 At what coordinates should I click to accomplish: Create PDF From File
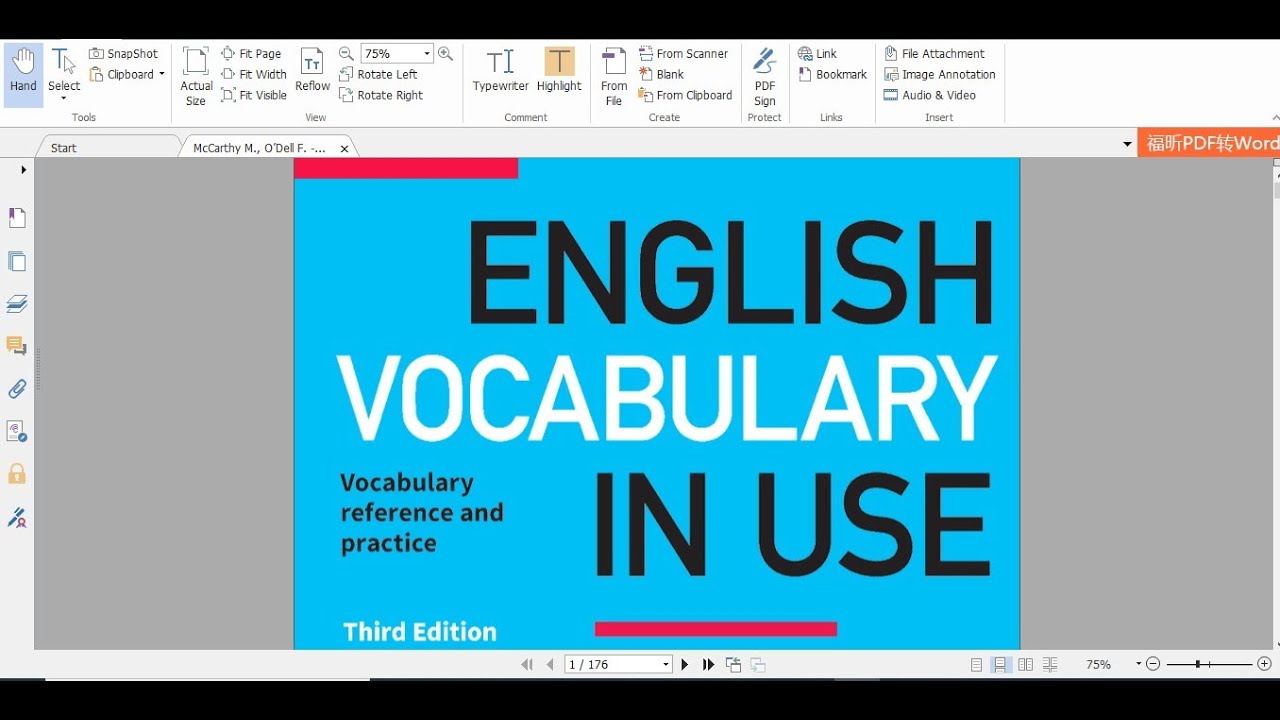pyautogui.click(x=614, y=76)
